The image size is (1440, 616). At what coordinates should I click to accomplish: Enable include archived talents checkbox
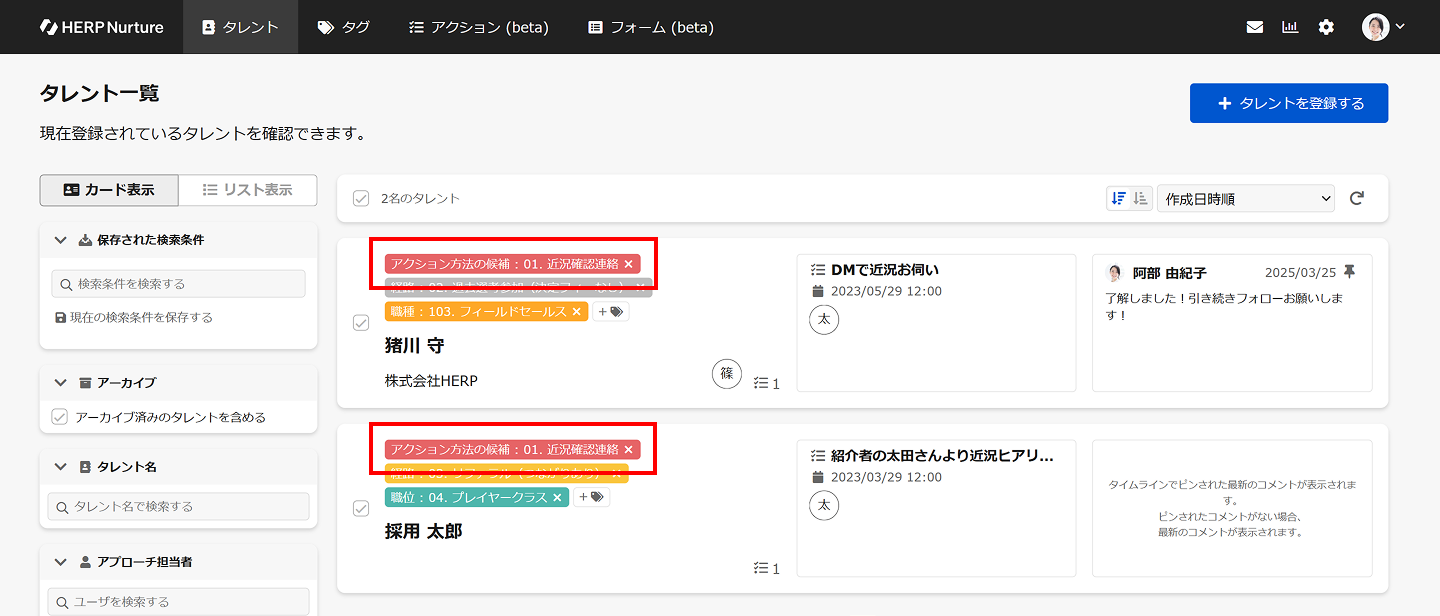coord(59,417)
